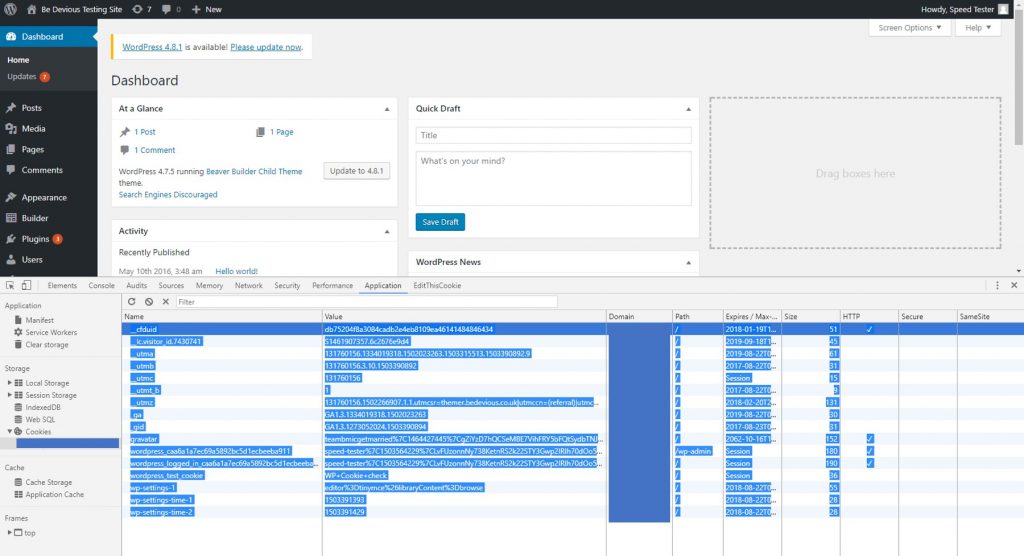Open the Be Devious Testing Site home link
1024x556 pixels.
[x=74, y=9]
